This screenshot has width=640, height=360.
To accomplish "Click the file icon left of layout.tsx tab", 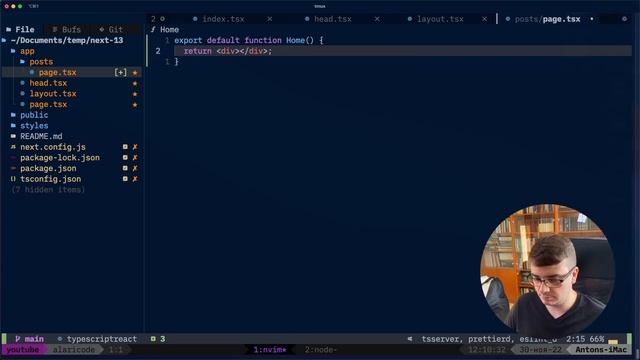I will click(410, 19).
